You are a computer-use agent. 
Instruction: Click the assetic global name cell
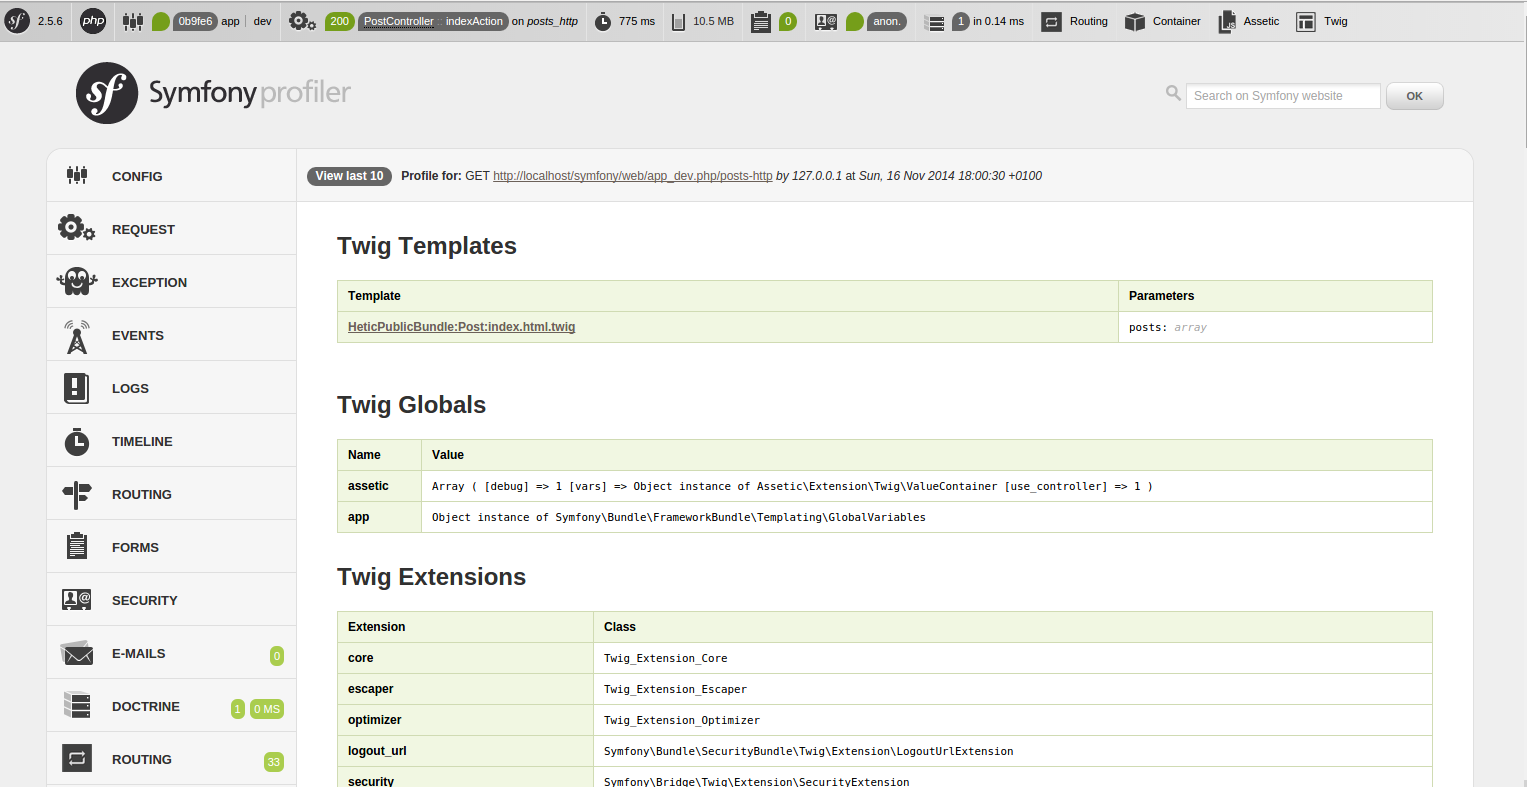pos(379,486)
